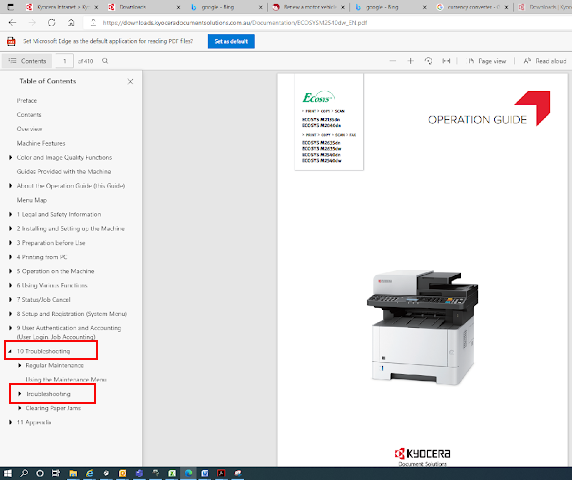Screen dimensions: 572x480
Task: Close the Table of Contents panel
Action: tap(130, 81)
